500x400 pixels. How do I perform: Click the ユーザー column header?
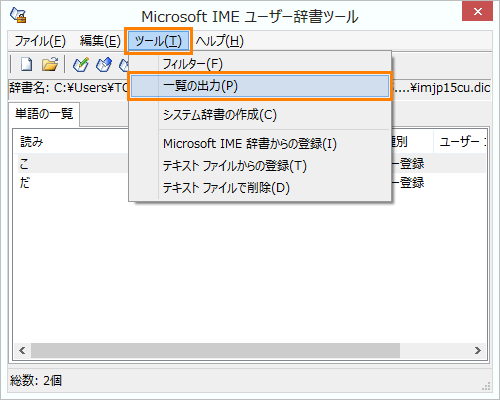pos(460,142)
